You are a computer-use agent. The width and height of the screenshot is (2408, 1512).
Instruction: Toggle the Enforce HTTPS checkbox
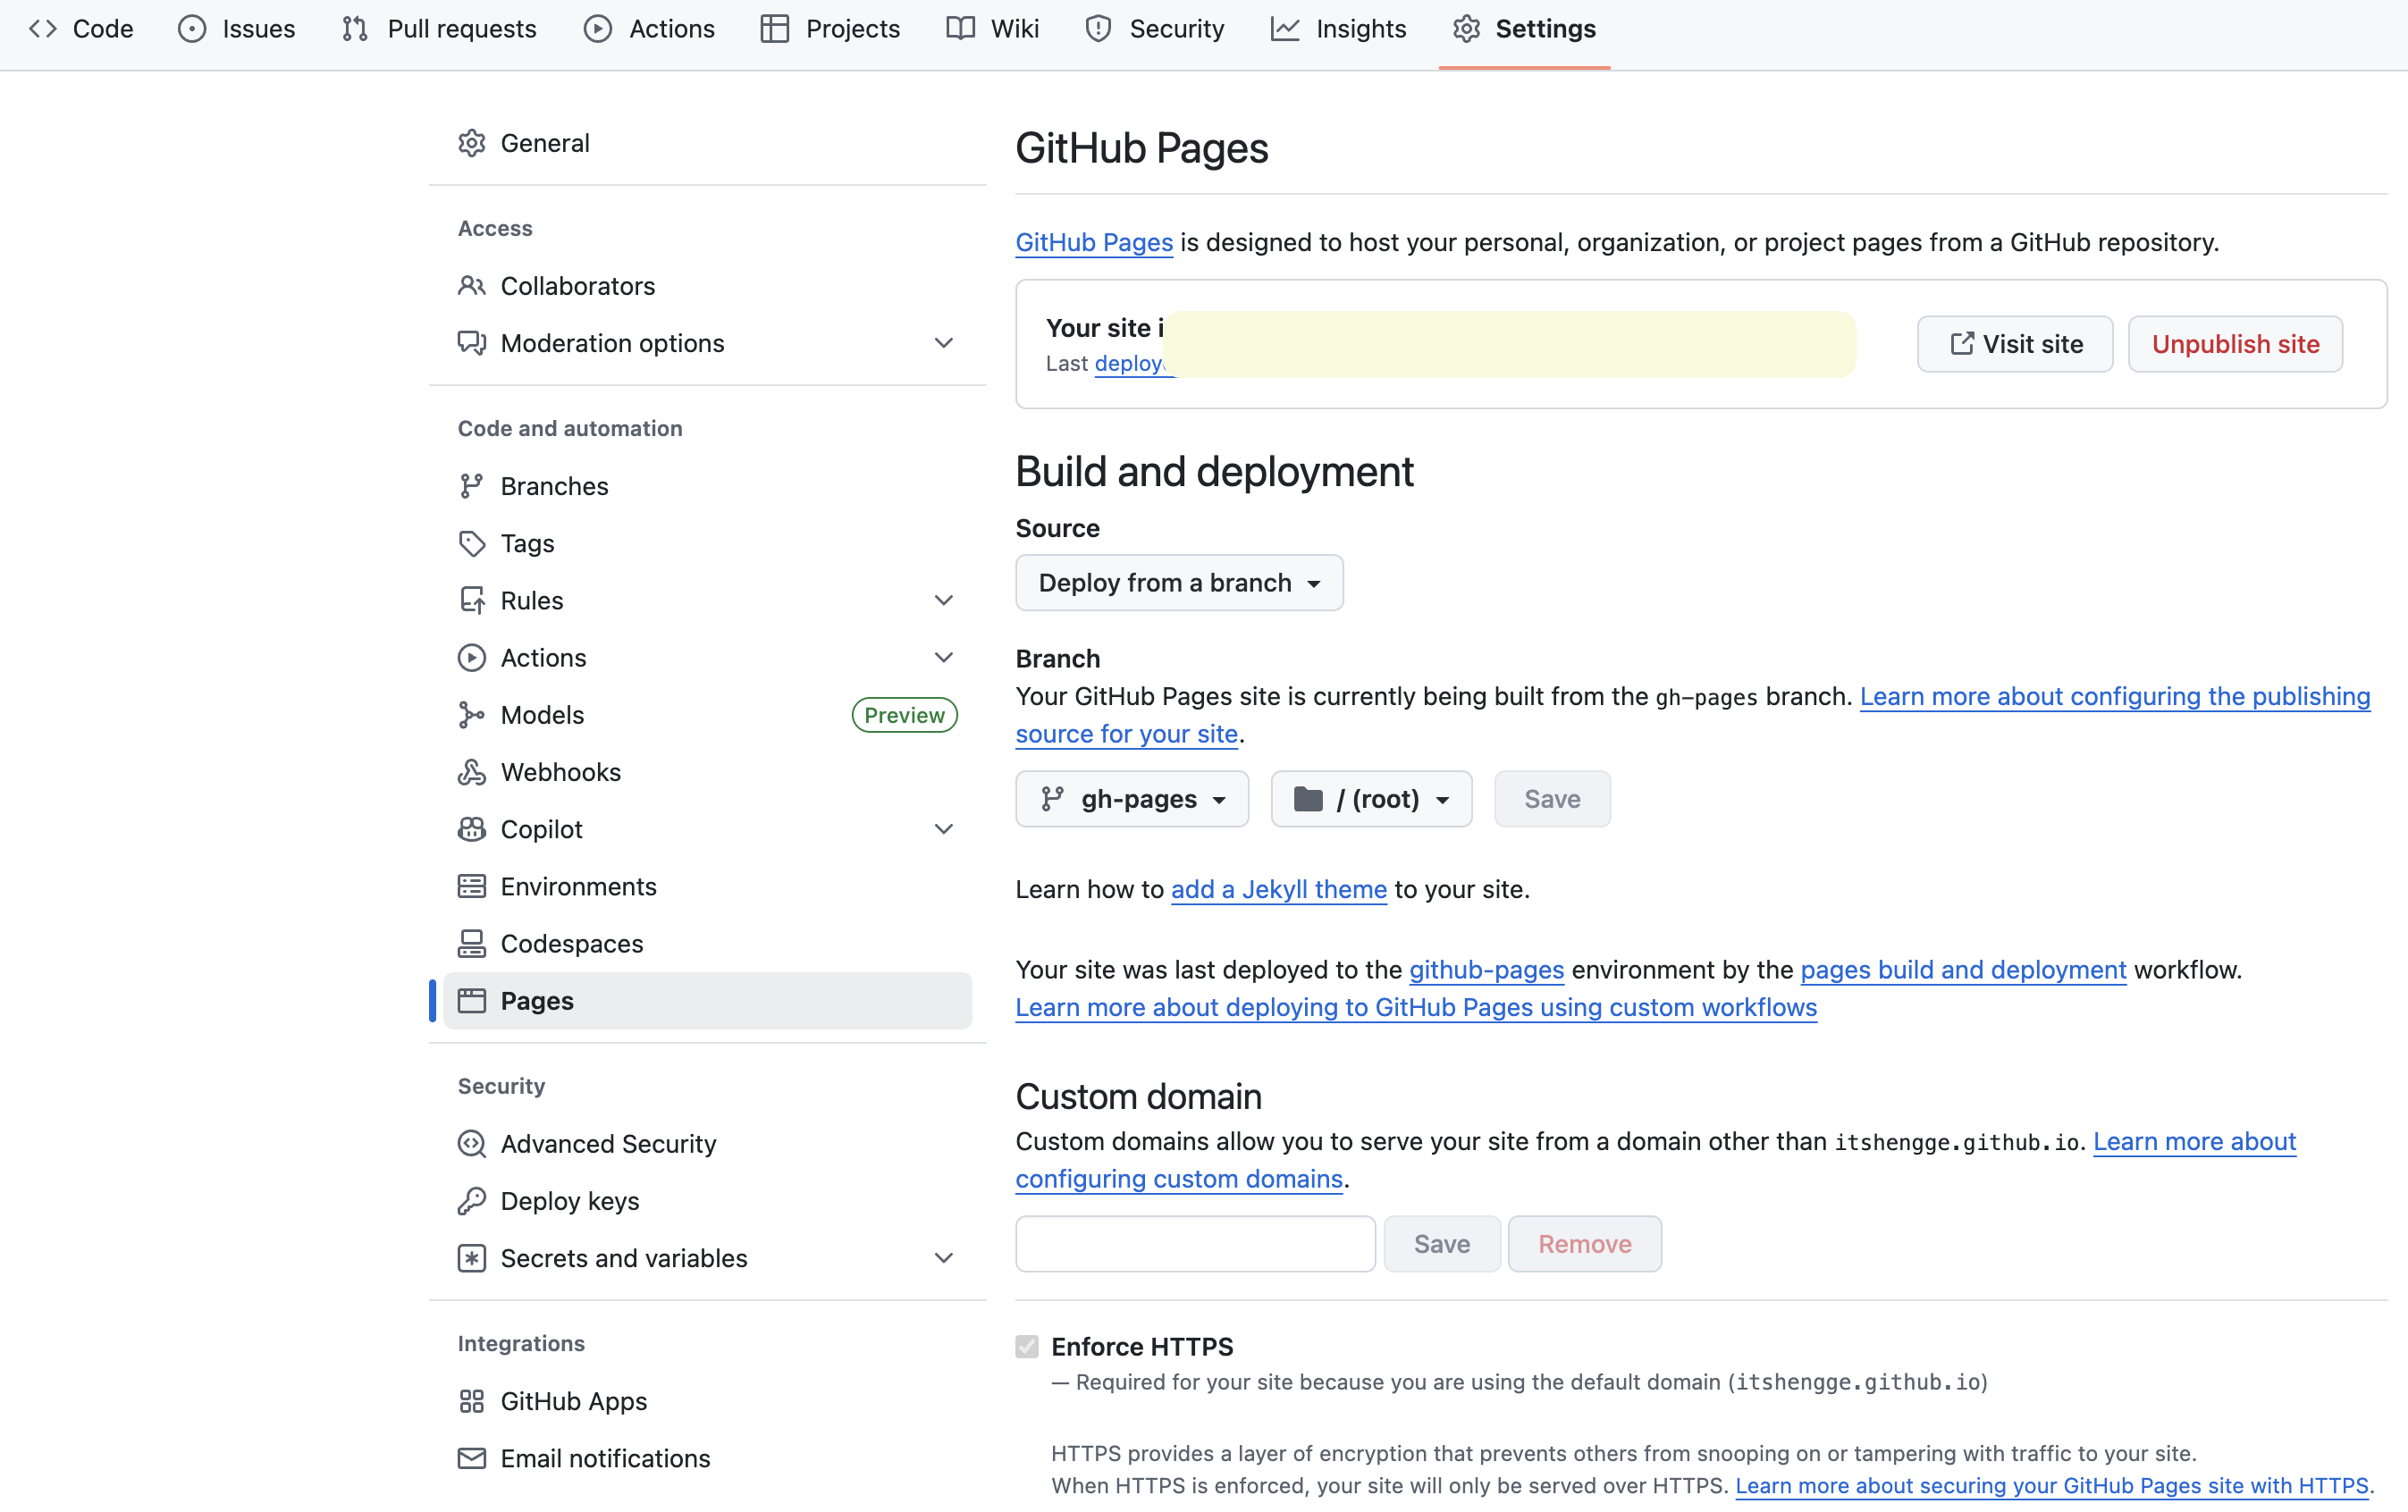pyautogui.click(x=1027, y=1347)
